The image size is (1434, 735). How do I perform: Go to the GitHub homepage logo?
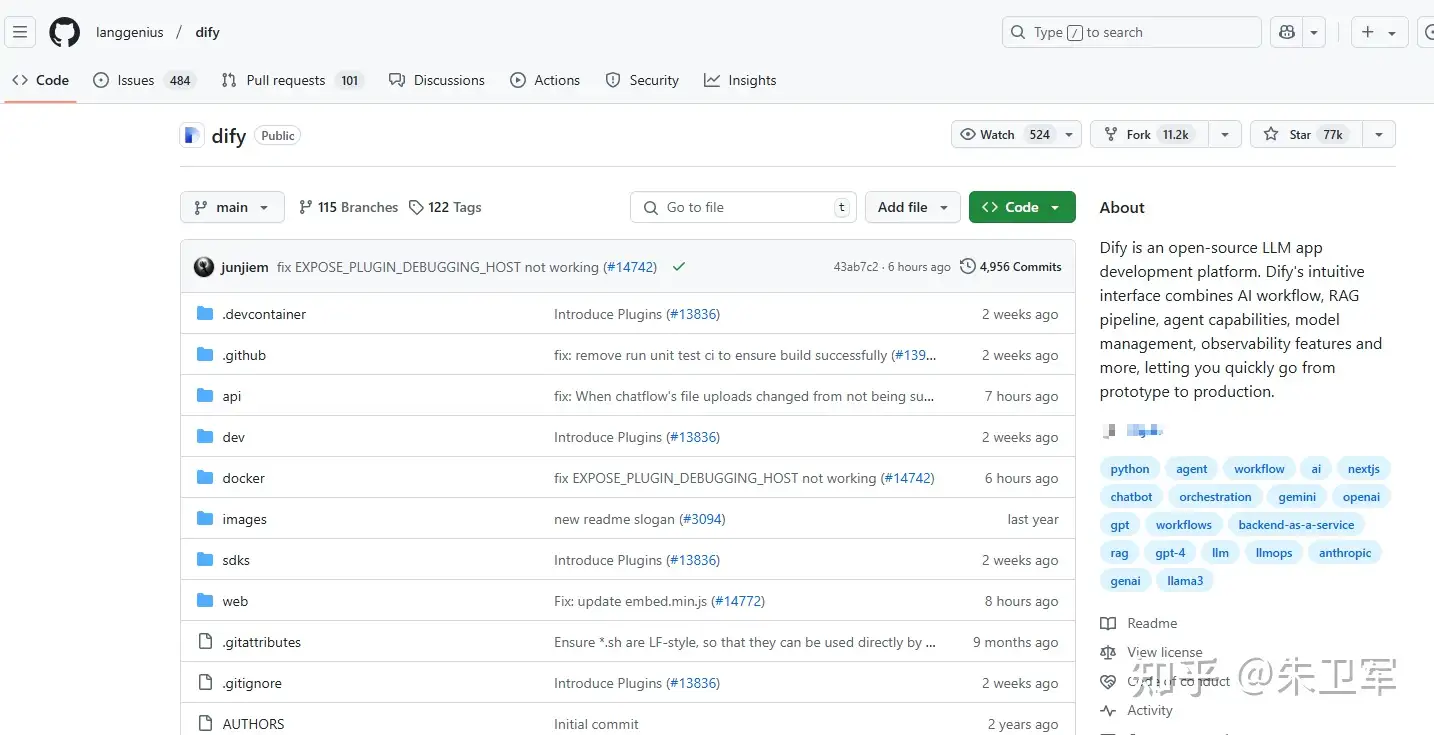[x=64, y=32]
